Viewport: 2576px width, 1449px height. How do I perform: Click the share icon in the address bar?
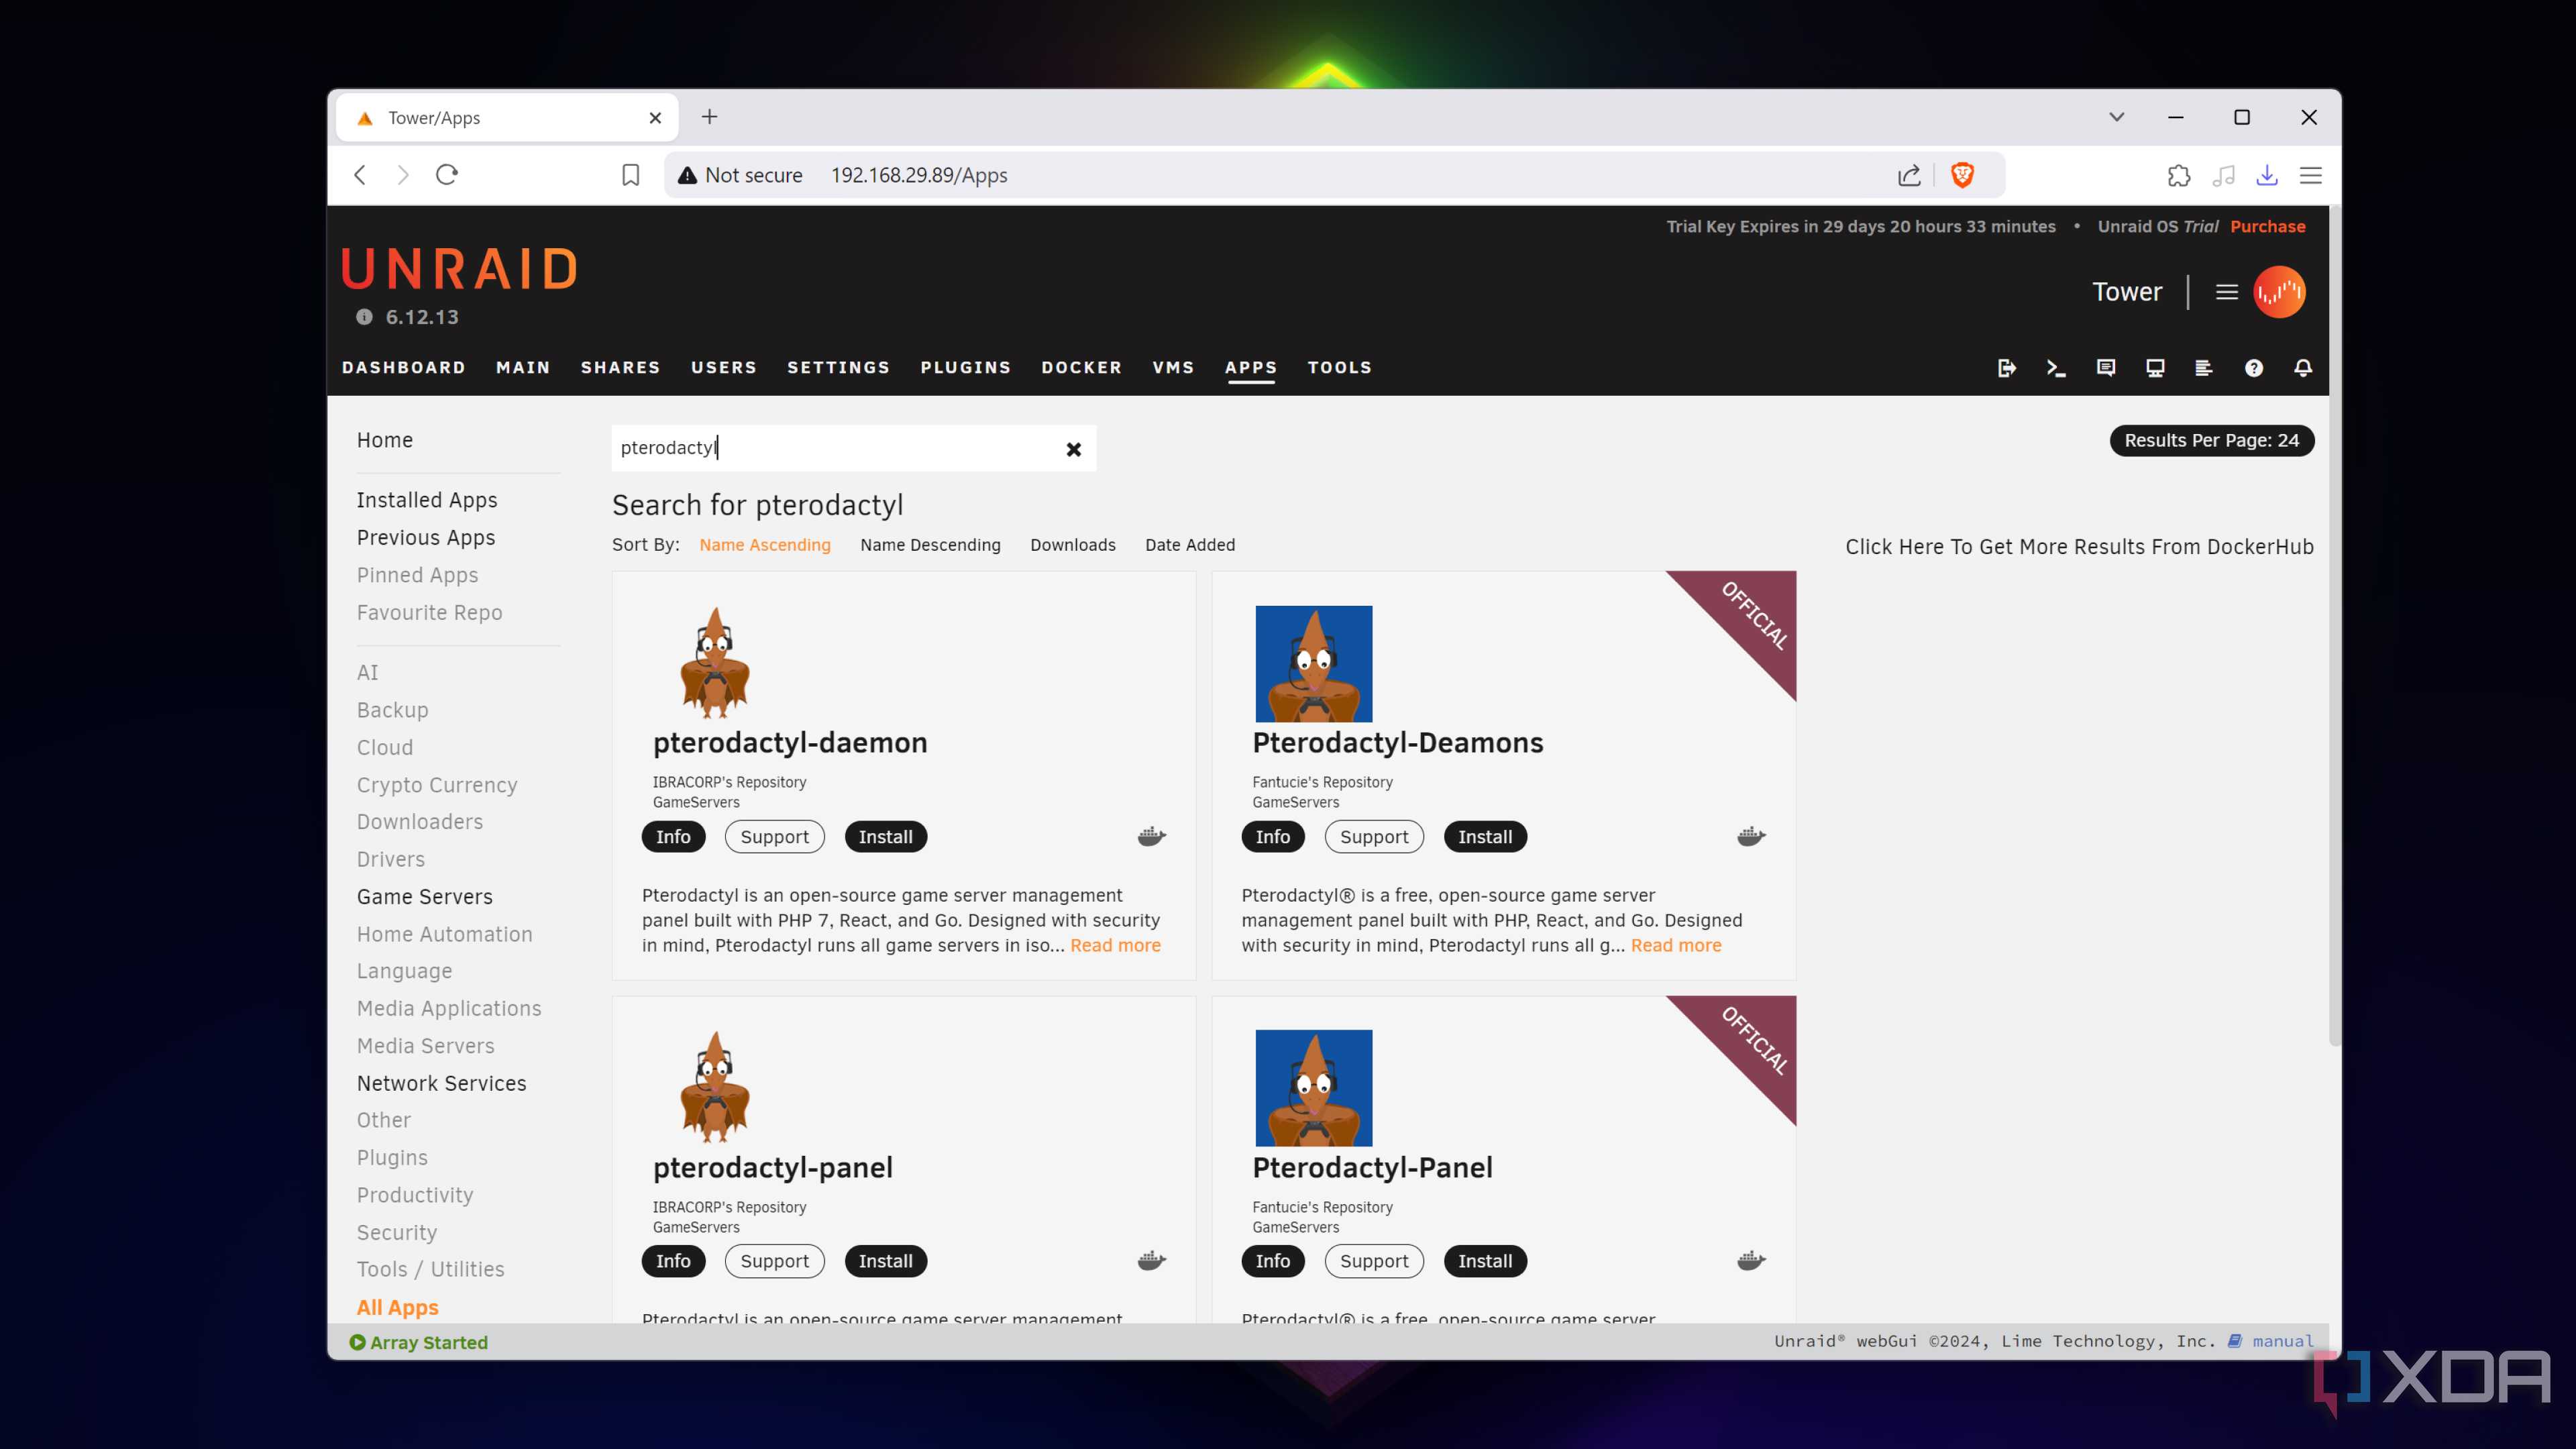click(x=1909, y=175)
